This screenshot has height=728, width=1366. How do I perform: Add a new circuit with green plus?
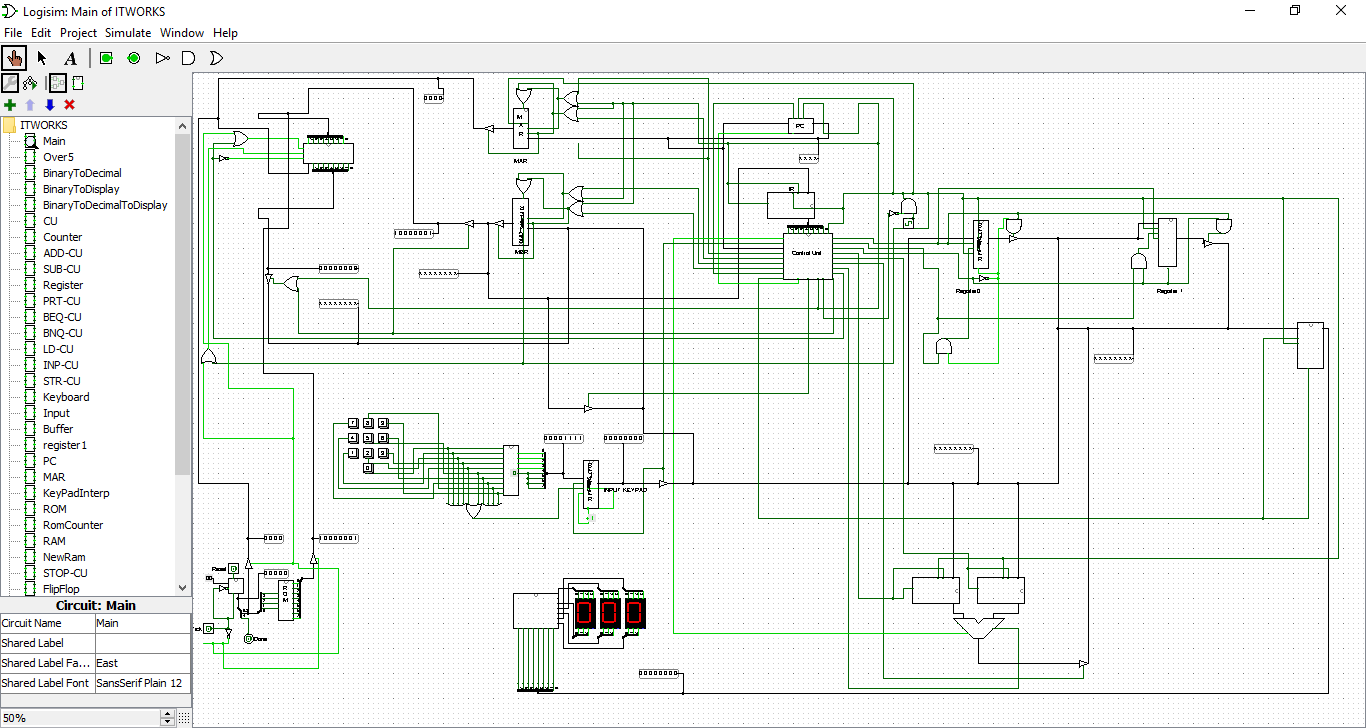tap(10, 105)
